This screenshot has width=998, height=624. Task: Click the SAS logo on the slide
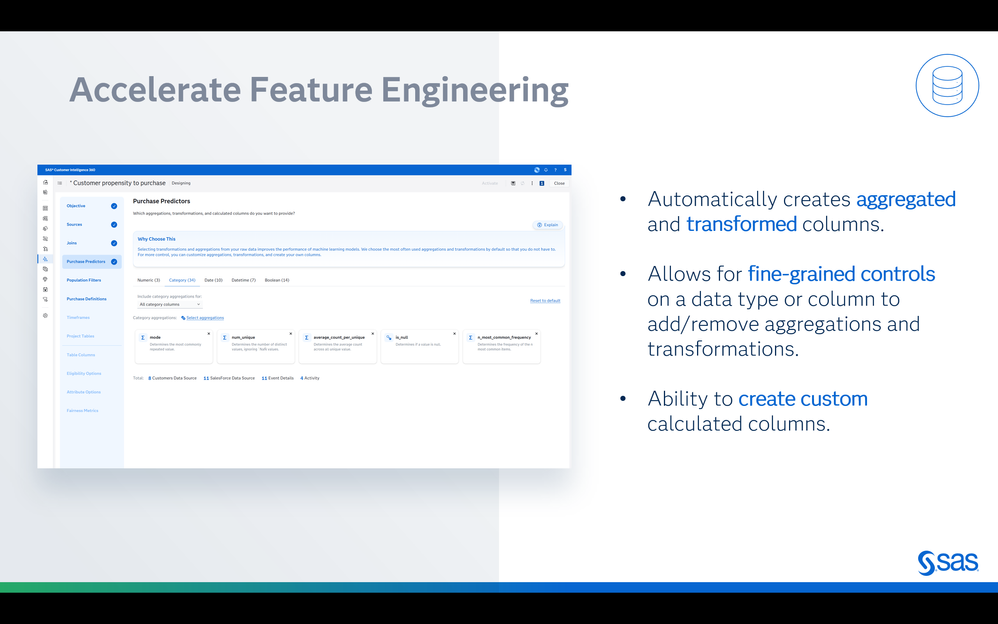(948, 563)
